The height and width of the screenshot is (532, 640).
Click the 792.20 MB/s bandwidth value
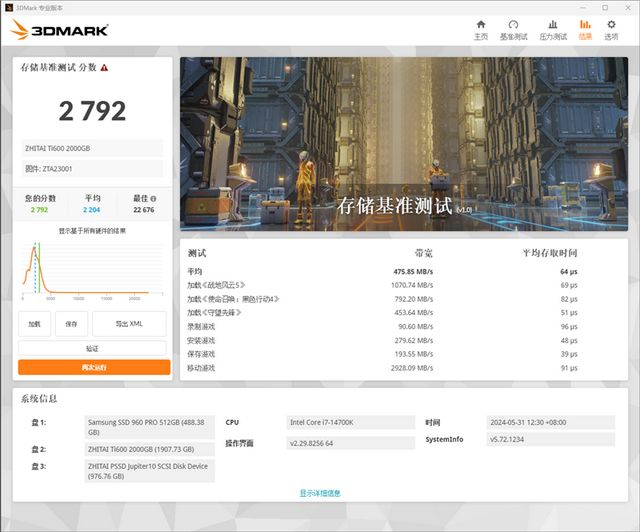414,299
